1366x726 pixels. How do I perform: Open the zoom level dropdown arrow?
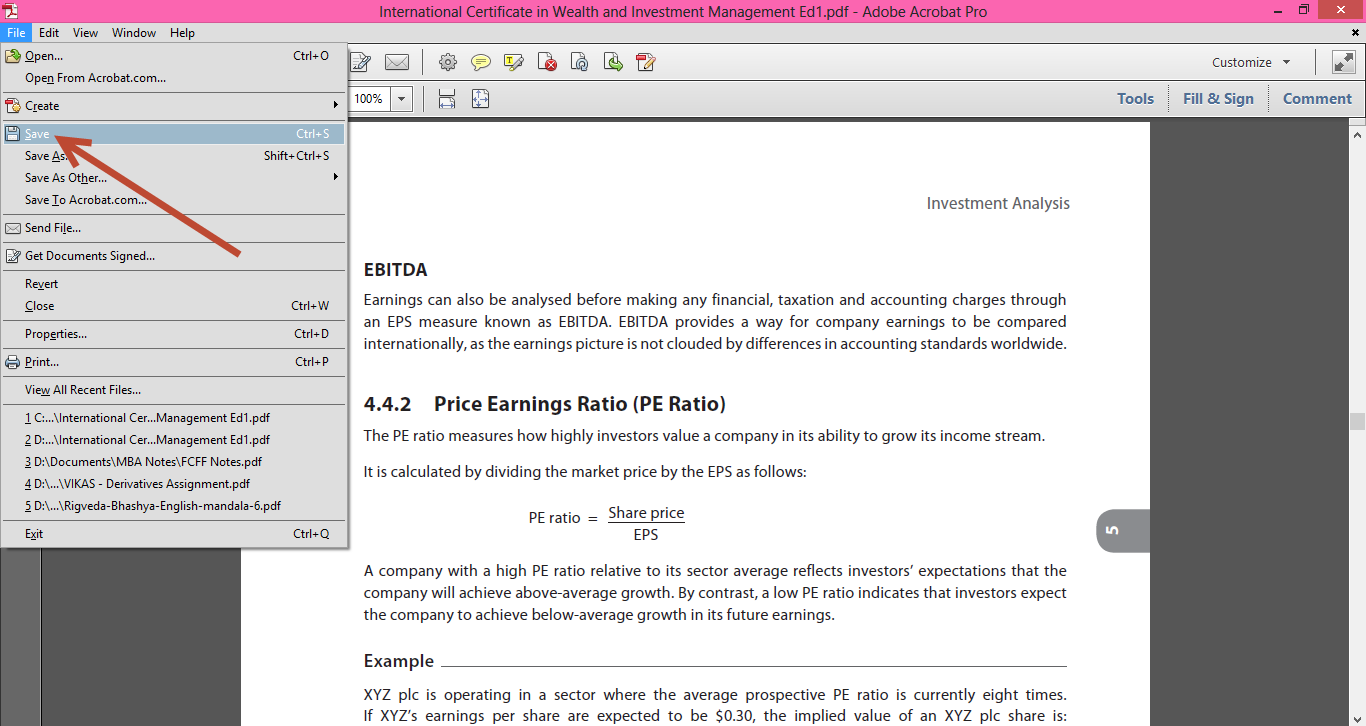402,99
